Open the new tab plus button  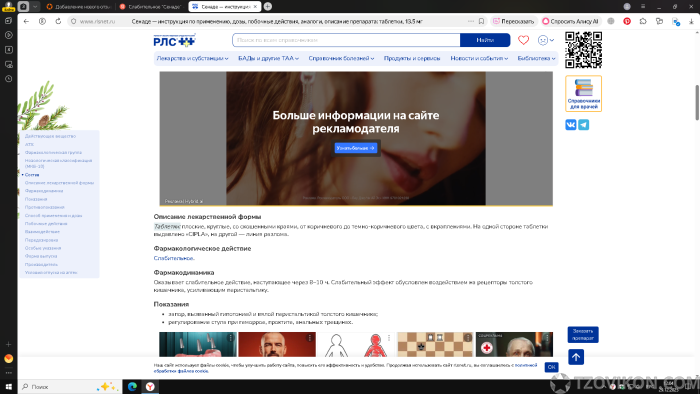point(268,6)
